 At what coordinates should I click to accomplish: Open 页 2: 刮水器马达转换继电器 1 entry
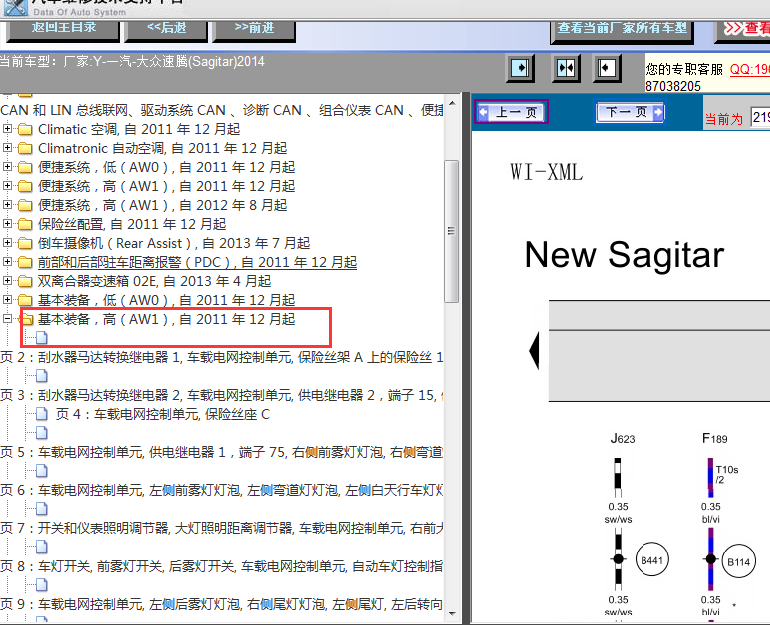point(221,357)
